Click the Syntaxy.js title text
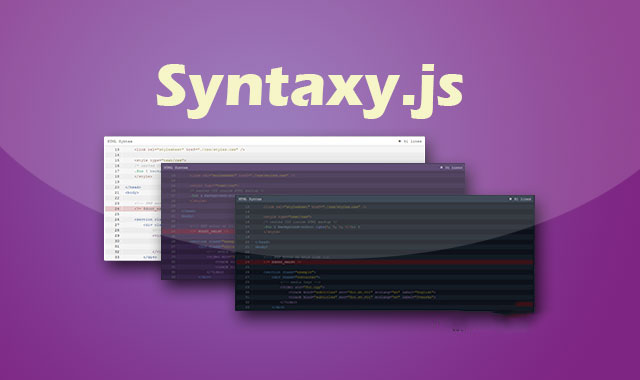Image resolution: width=640 pixels, height=380 pixels. pyautogui.click(x=309, y=91)
